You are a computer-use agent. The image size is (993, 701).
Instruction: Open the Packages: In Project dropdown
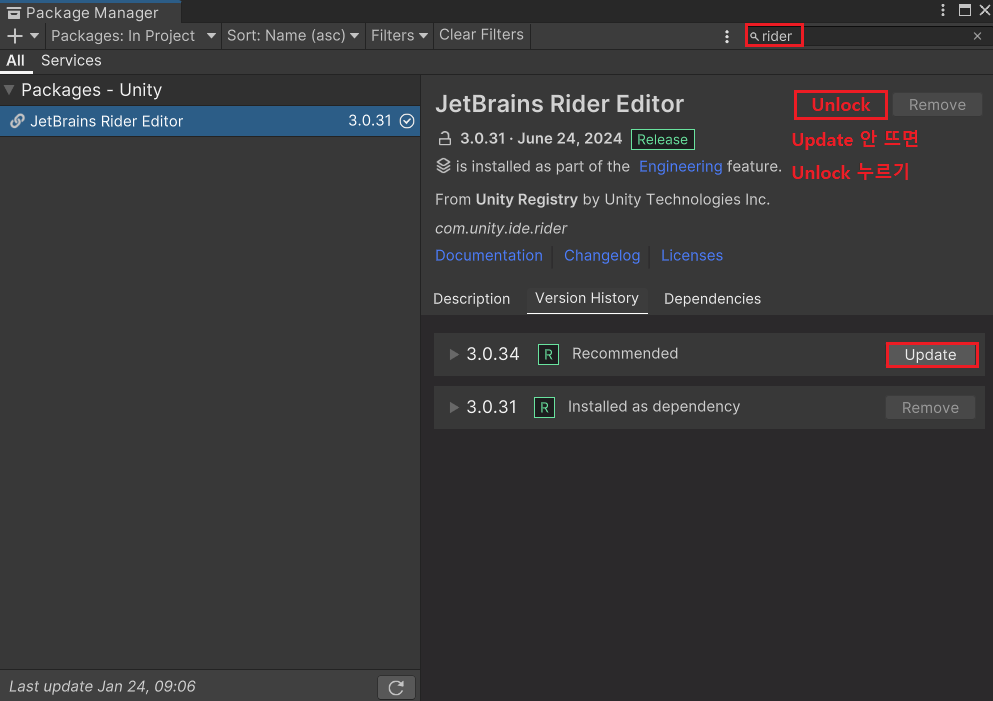point(133,36)
